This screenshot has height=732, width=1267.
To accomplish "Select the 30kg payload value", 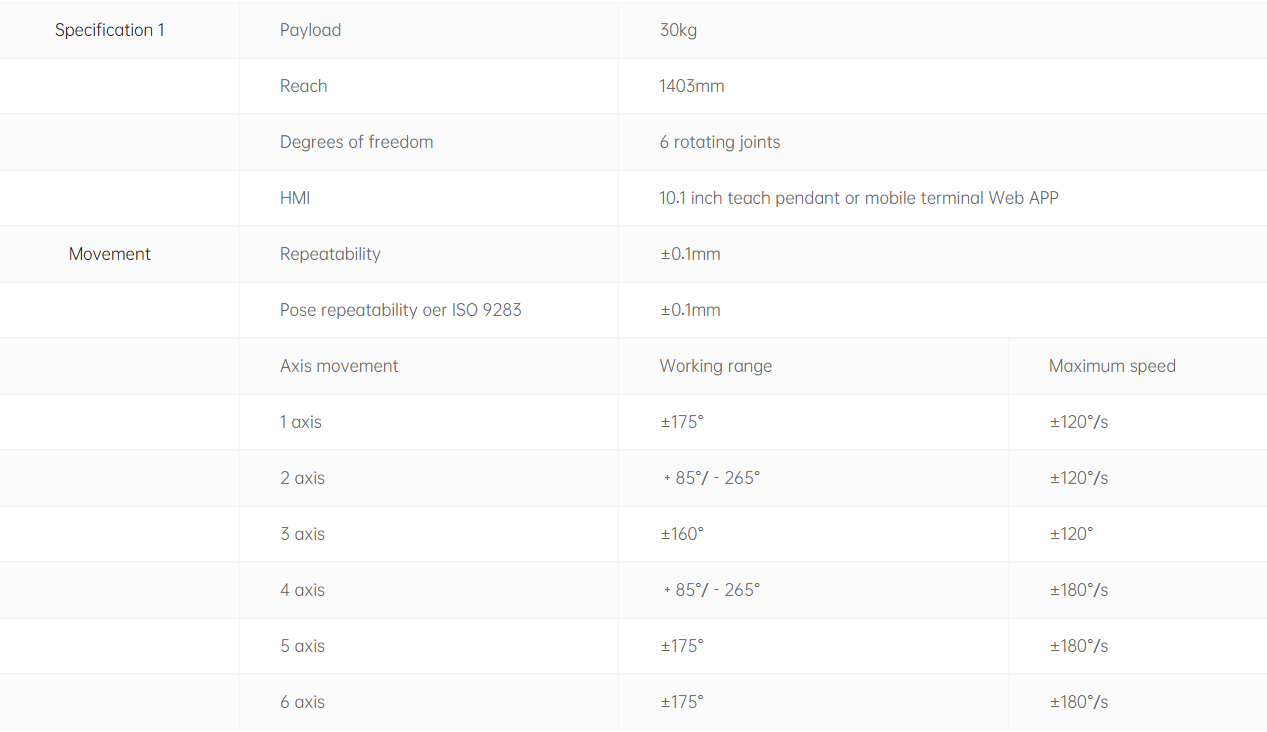I will pos(678,30).
